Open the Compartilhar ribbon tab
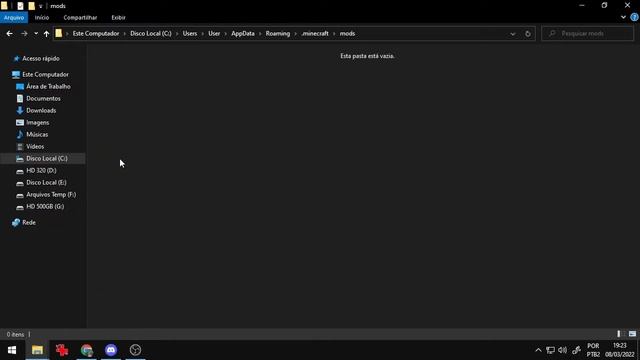The width and height of the screenshot is (640, 360). (x=80, y=18)
